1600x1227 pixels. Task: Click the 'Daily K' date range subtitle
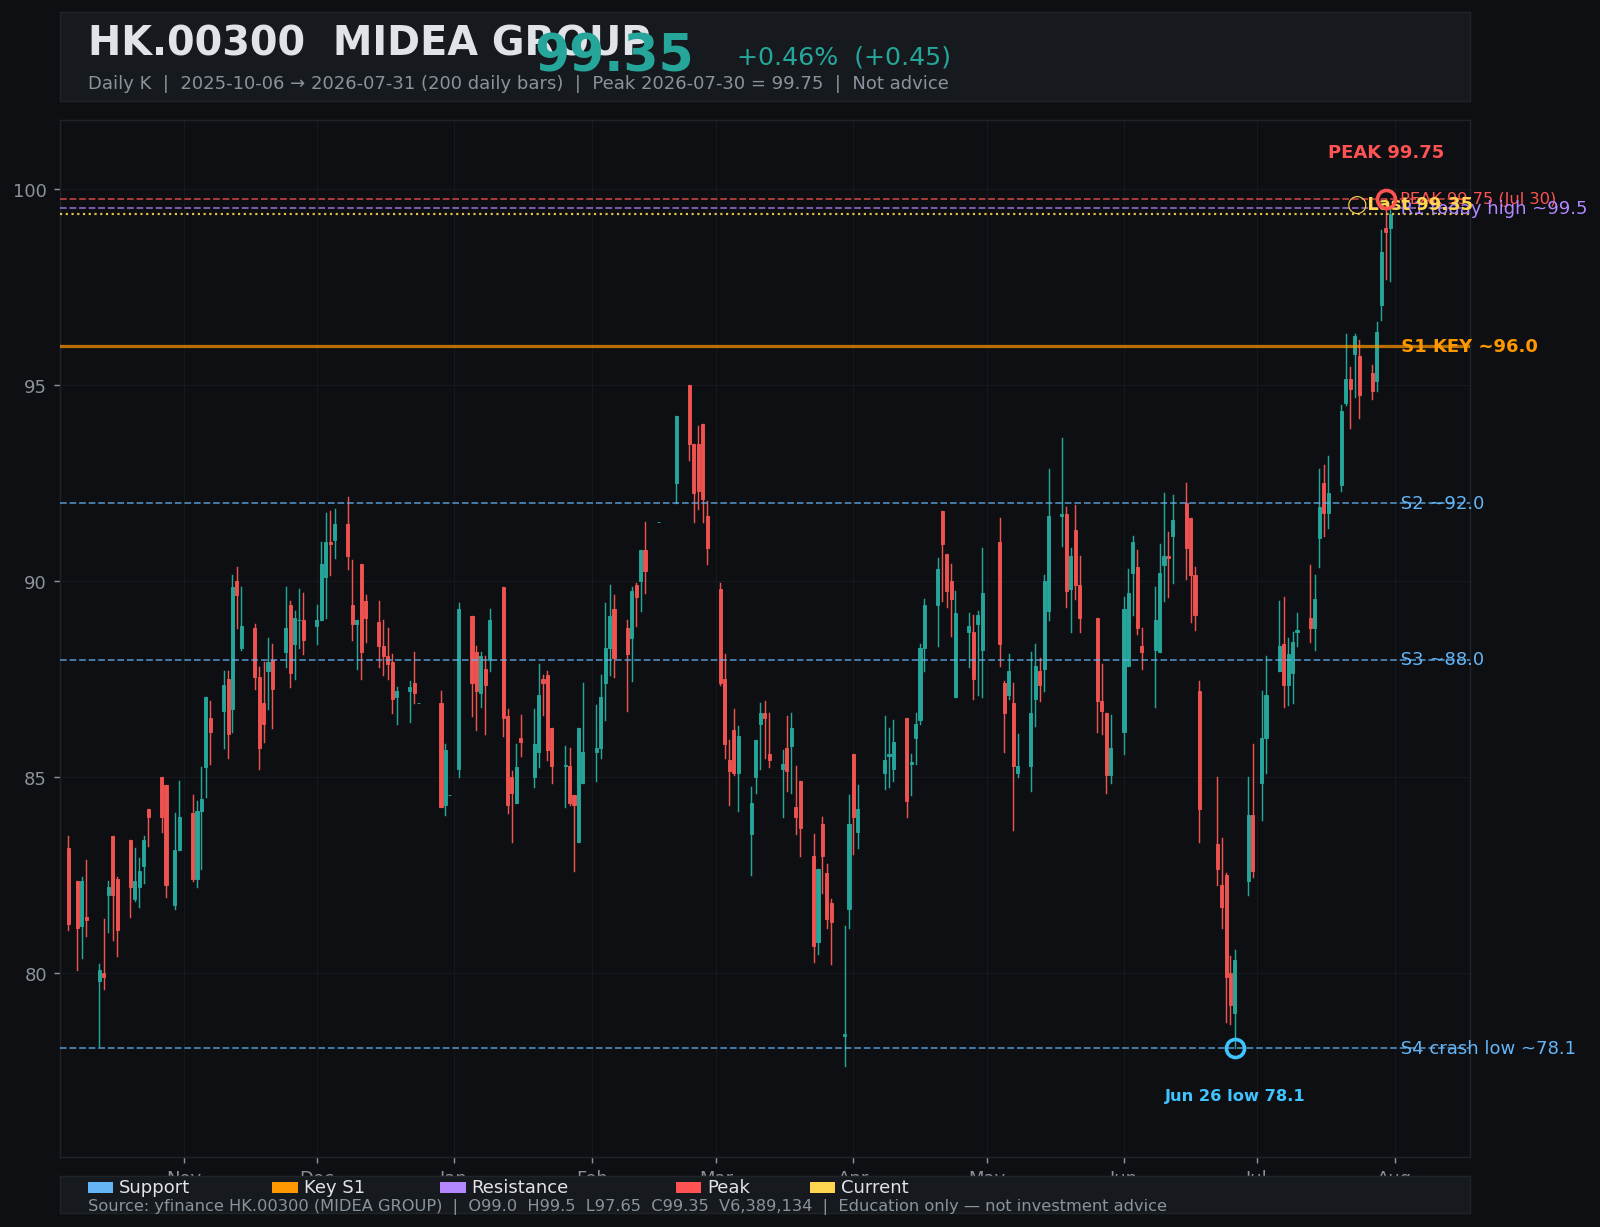click(x=518, y=83)
